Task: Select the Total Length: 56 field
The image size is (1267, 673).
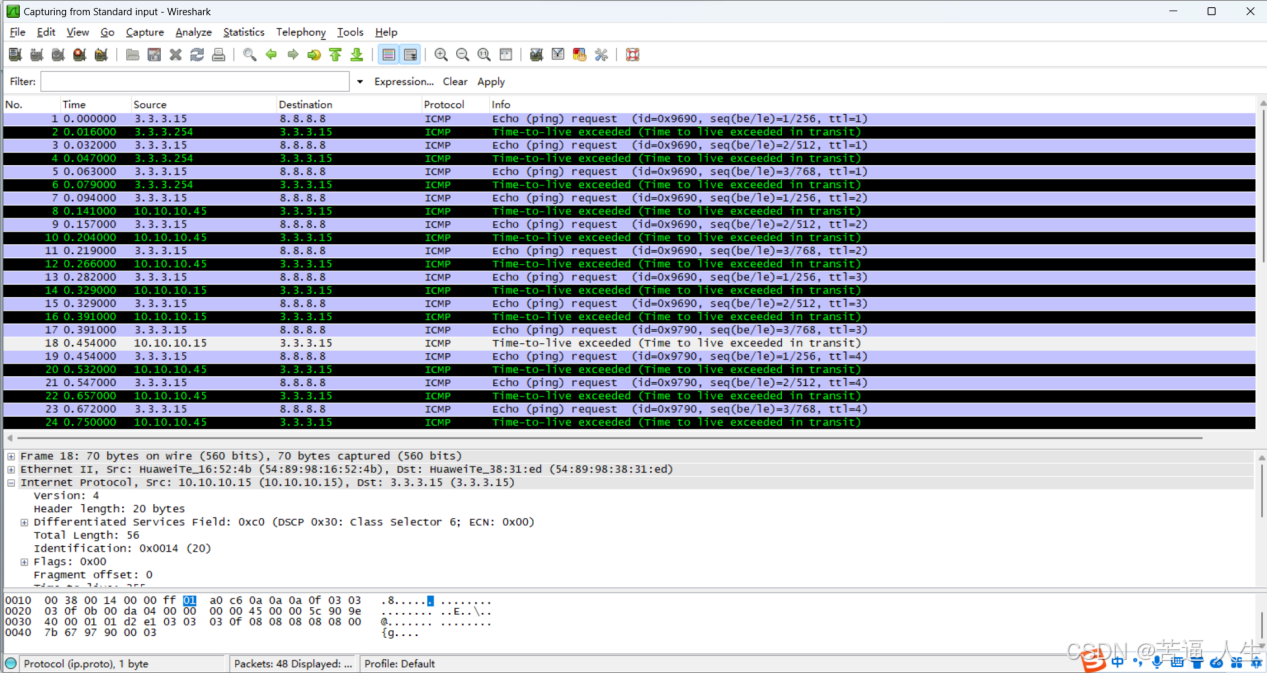Action: [x=87, y=535]
